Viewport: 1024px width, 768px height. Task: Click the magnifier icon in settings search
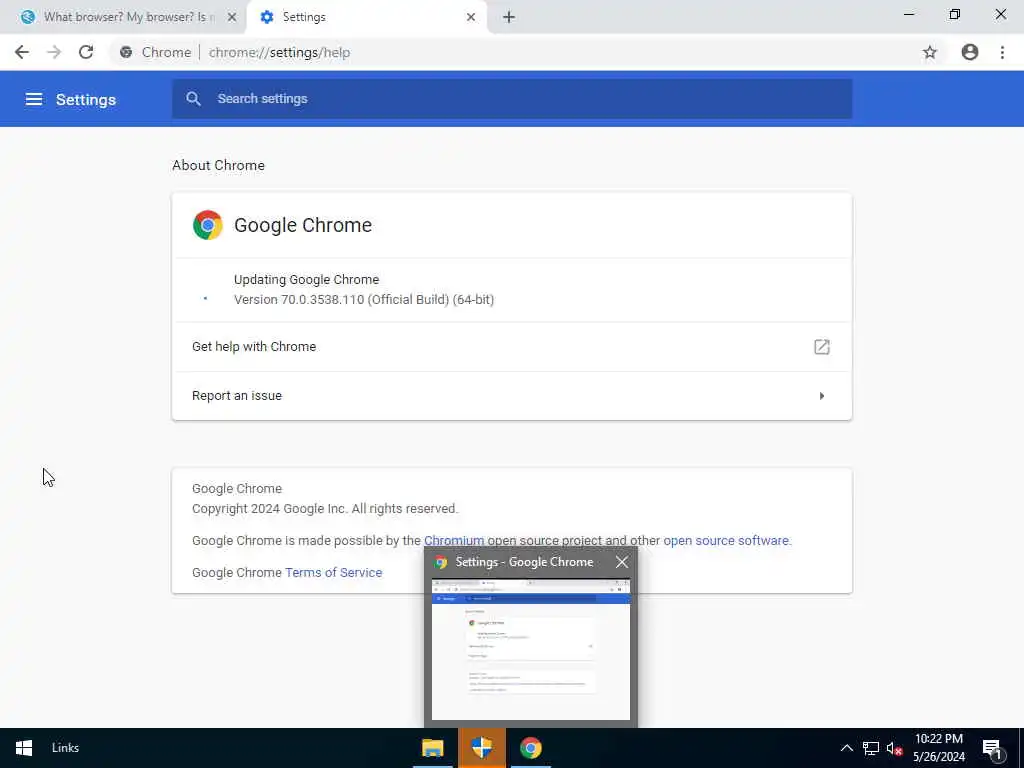tap(193, 99)
